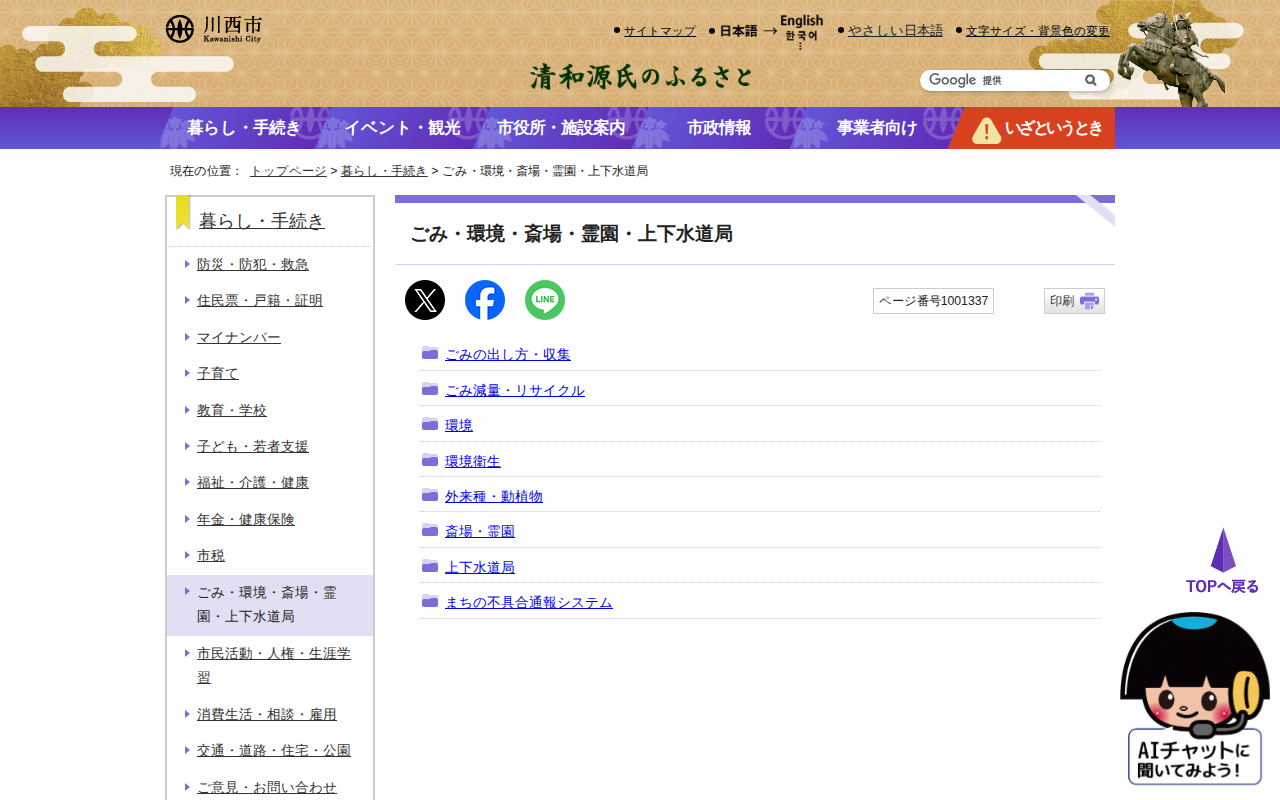Open the AI chat mascot assistant
Image resolution: width=1280 pixels, height=800 pixels.
[x=1194, y=700]
